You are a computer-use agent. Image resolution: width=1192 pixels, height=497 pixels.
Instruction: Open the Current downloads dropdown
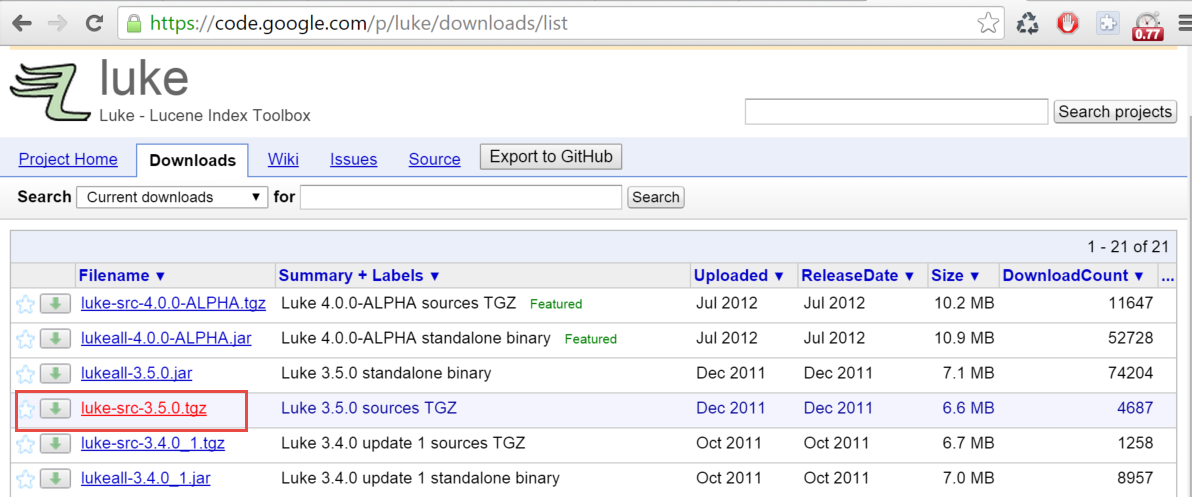(x=173, y=198)
